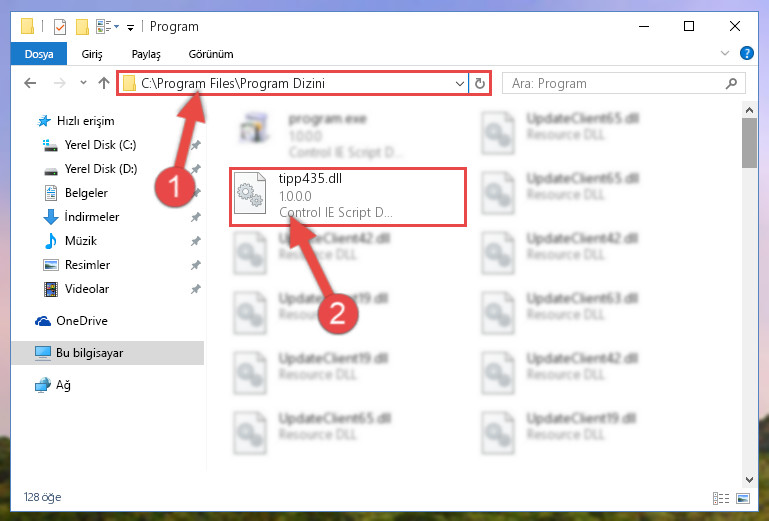The width and height of the screenshot is (769, 521).
Task: Switch to large thumbnails view icon
Action: pyautogui.click(x=743, y=498)
